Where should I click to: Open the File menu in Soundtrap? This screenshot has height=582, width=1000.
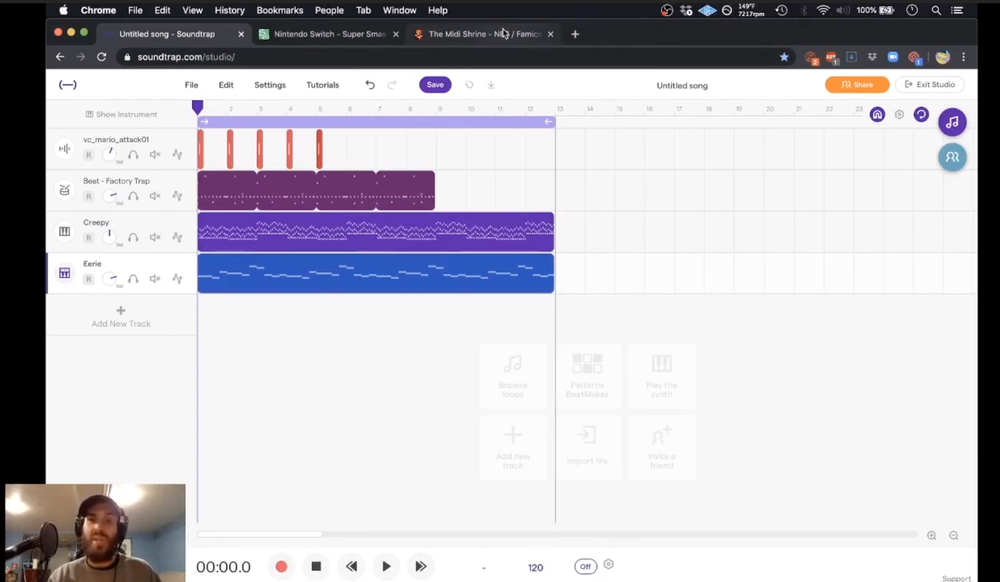tap(191, 85)
